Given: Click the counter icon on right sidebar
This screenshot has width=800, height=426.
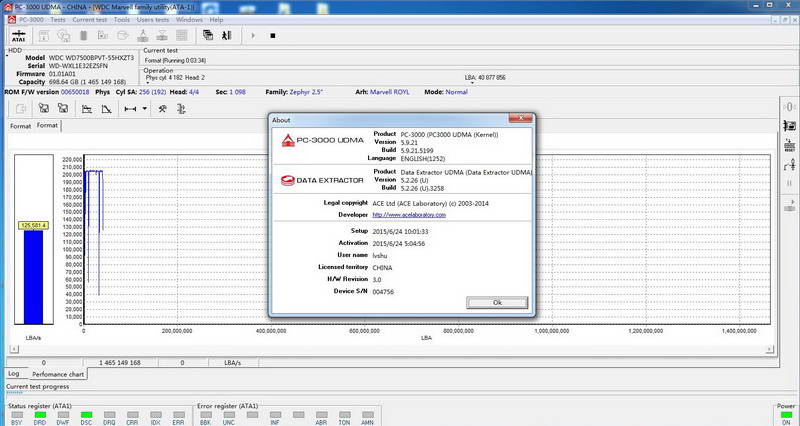Looking at the screenshot, I should (789, 107).
